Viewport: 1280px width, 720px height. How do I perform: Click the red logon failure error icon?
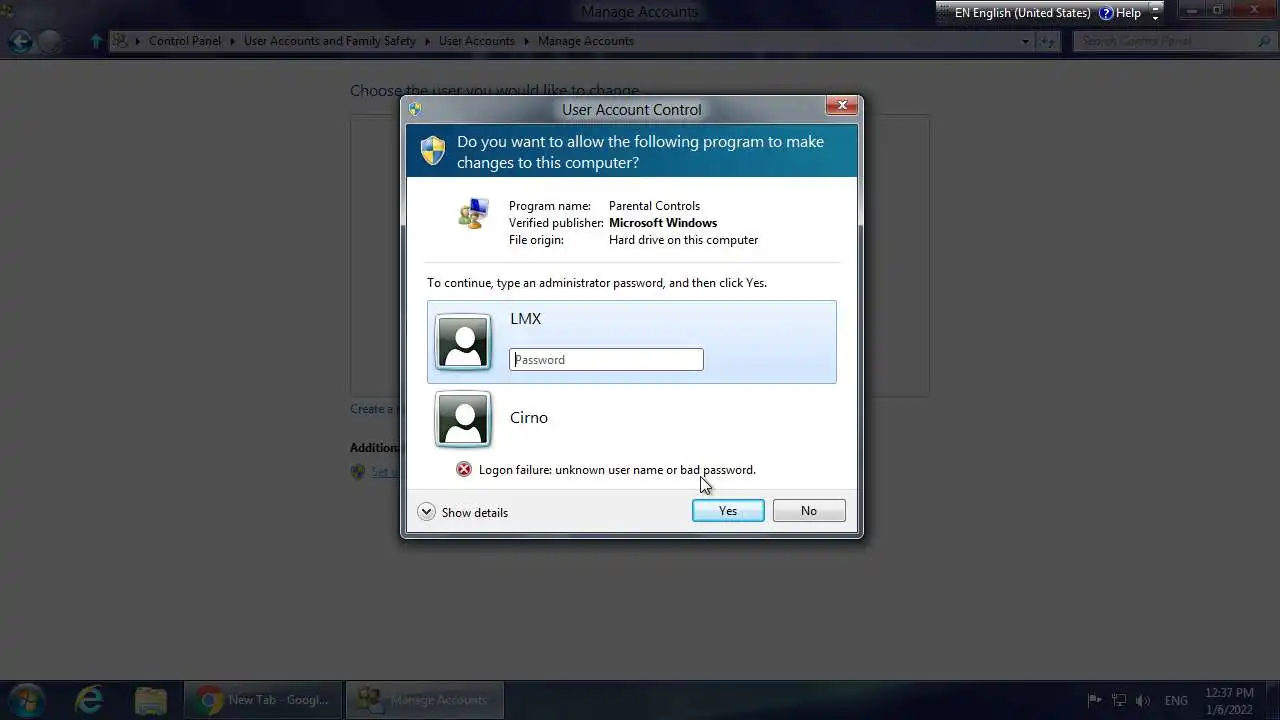point(464,469)
